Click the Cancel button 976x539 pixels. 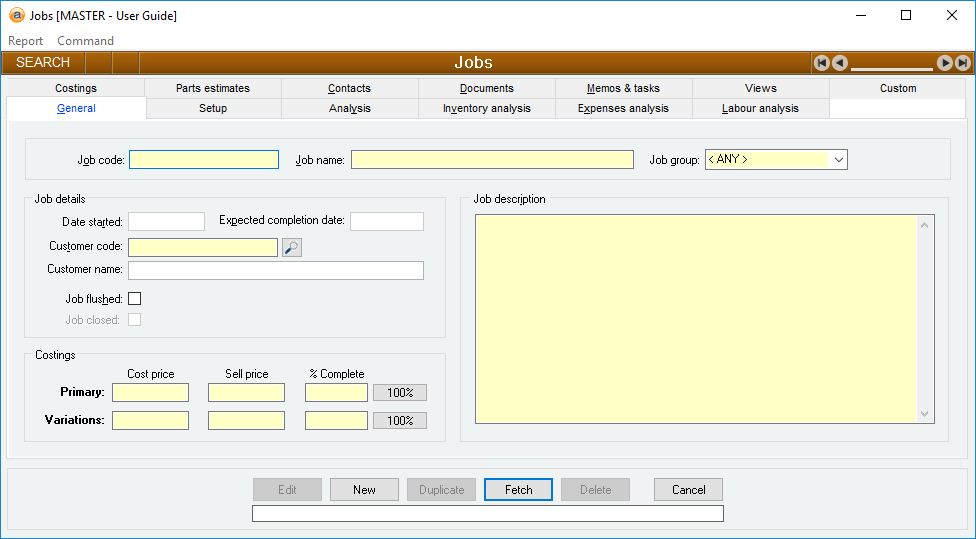click(x=688, y=490)
